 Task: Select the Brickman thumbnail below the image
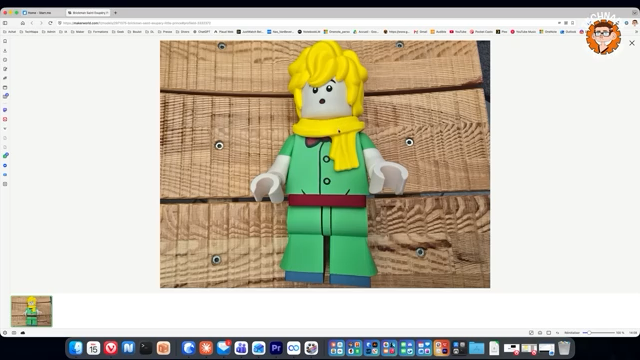pyautogui.click(x=31, y=311)
